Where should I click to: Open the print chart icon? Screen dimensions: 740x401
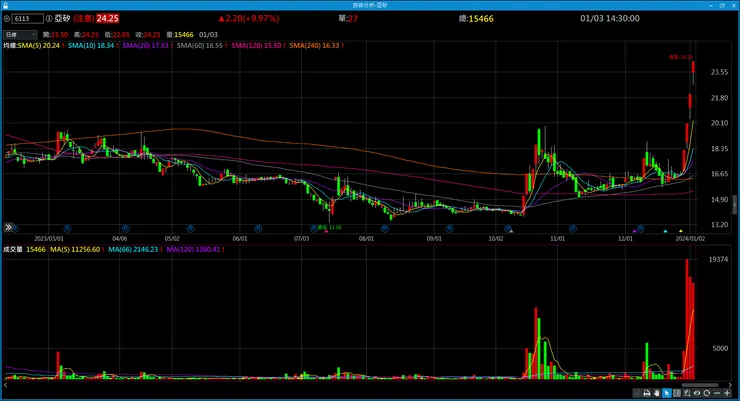coord(647,393)
